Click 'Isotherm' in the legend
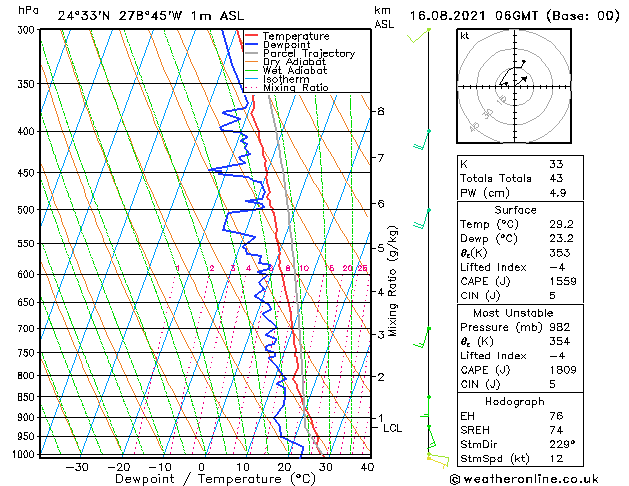The width and height of the screenshot is (629, 486). pyautogui.click(x=286, y=79)
